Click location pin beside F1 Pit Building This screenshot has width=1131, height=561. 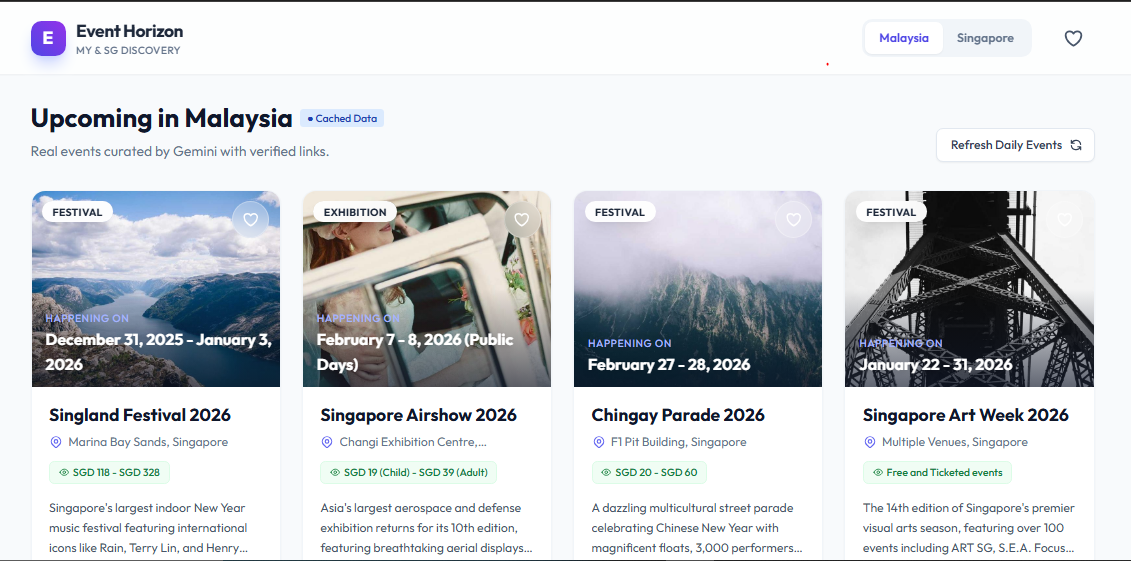pos(598,442)
